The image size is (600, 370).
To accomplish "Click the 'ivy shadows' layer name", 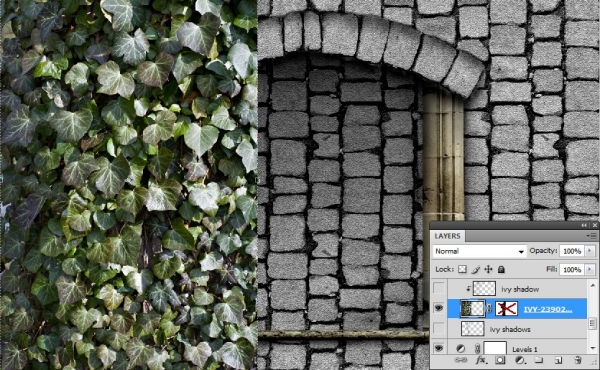I will (510, 329).
